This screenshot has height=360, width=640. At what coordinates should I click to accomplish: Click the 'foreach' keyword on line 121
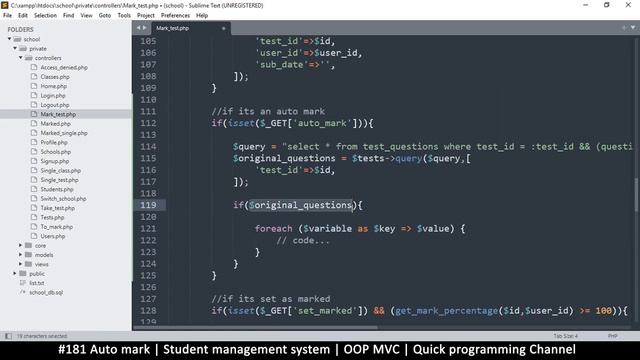point(273,229)
